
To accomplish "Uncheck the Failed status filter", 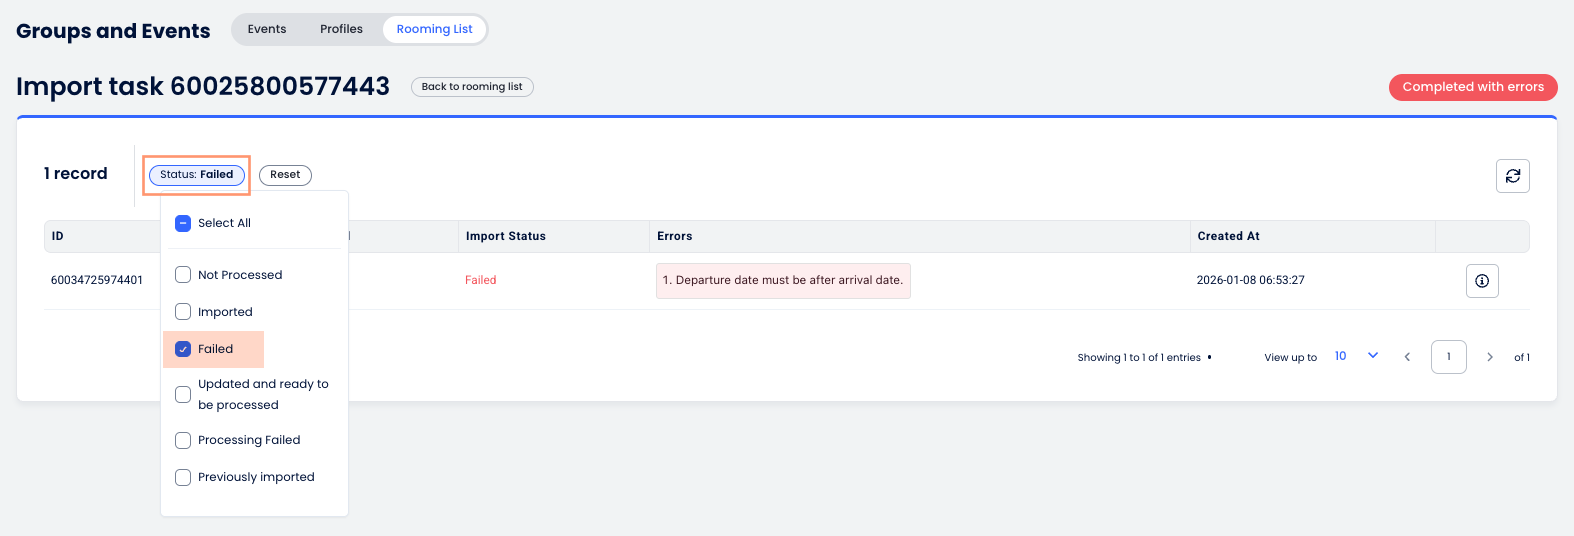I will (x=183, y=349).
